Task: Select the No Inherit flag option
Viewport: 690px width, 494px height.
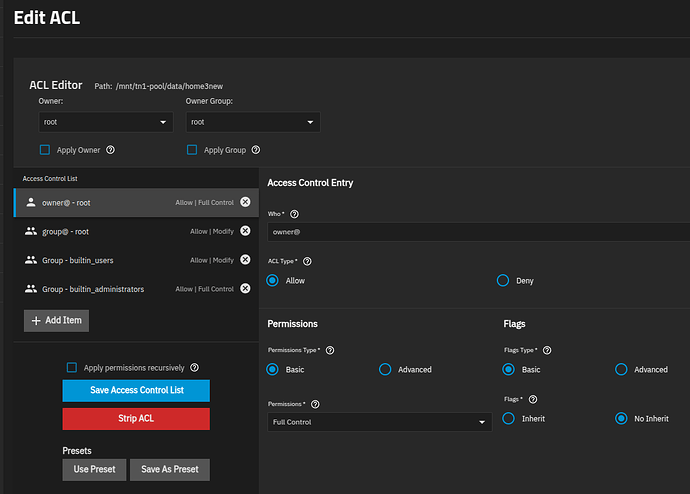Action: point(621,418)
